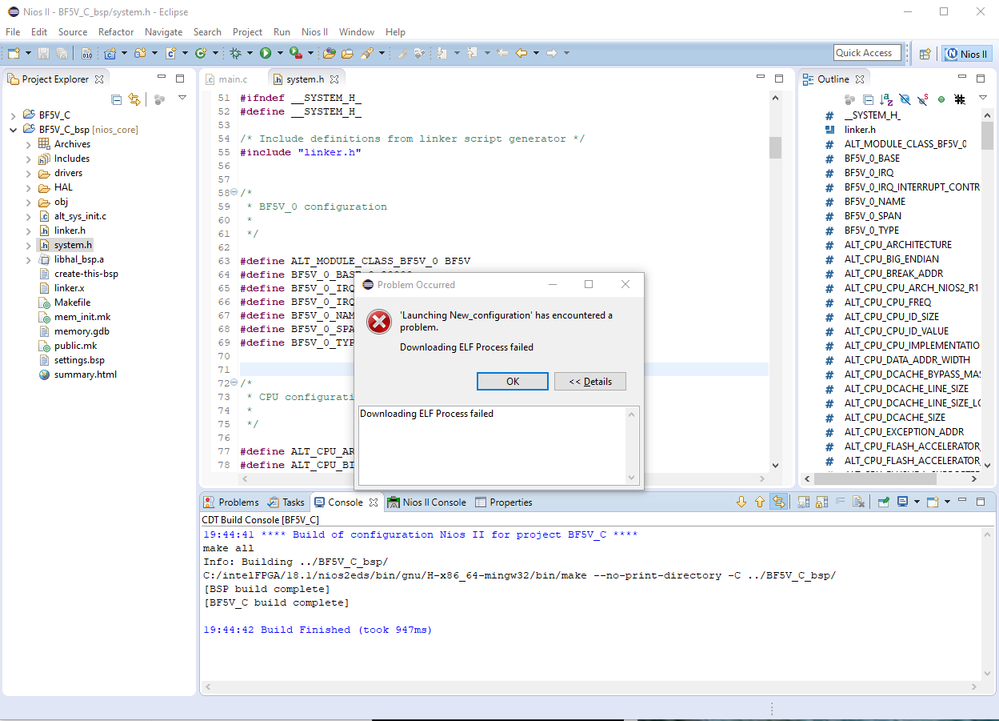Click the Details button in error dialog
The height and width of the screenshot is (721, 999).
point(590,381)
